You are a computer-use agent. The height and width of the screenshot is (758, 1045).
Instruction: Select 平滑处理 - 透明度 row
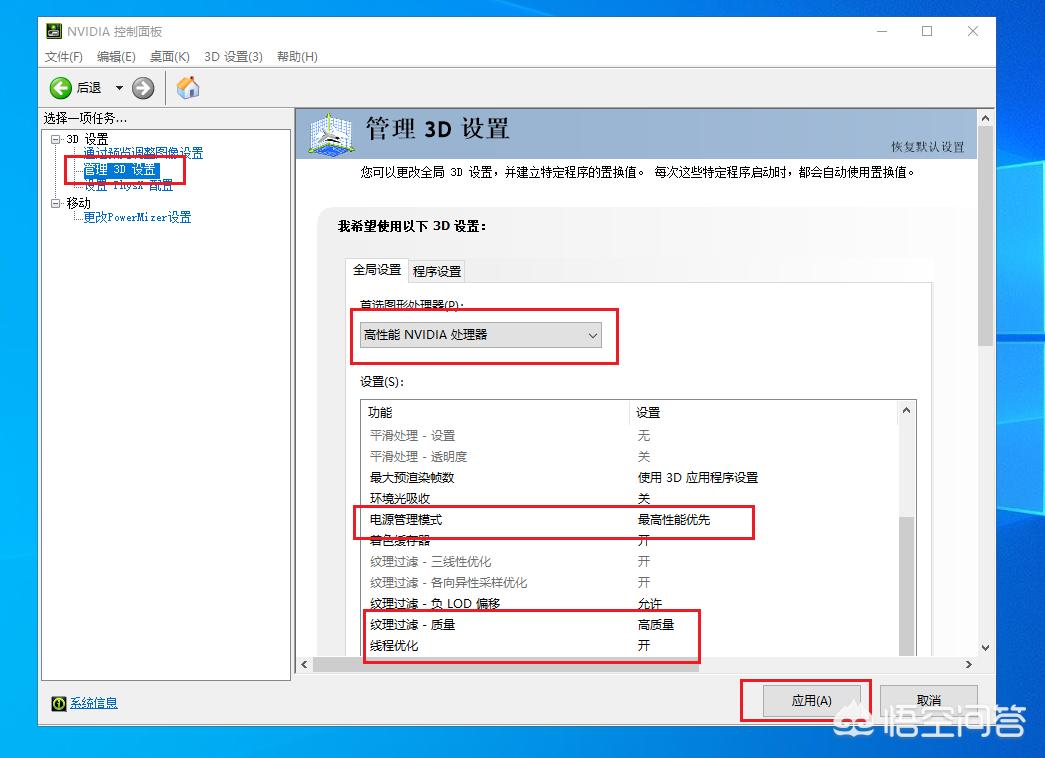click(629, 457)
